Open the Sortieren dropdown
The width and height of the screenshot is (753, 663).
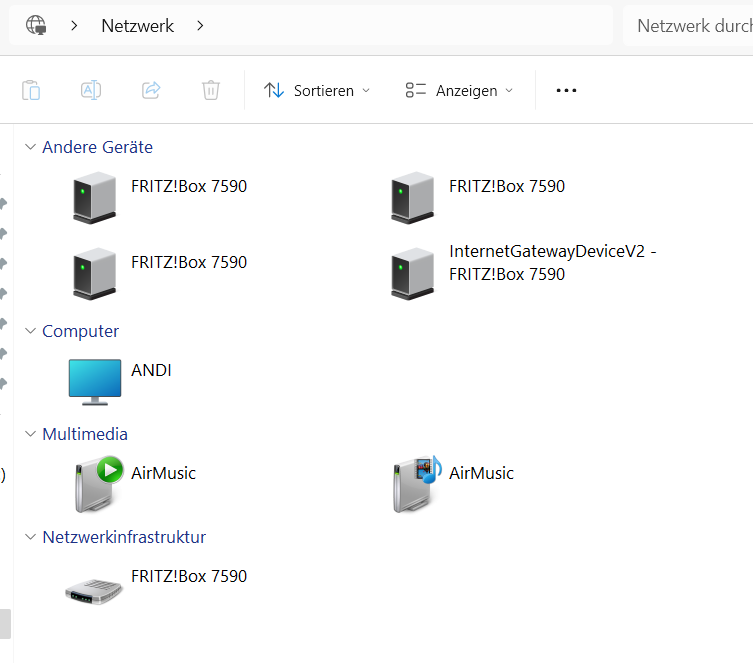click(317, 90)
